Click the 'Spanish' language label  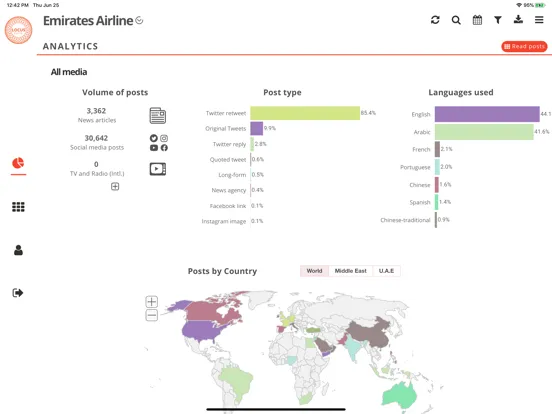(420, 202)
